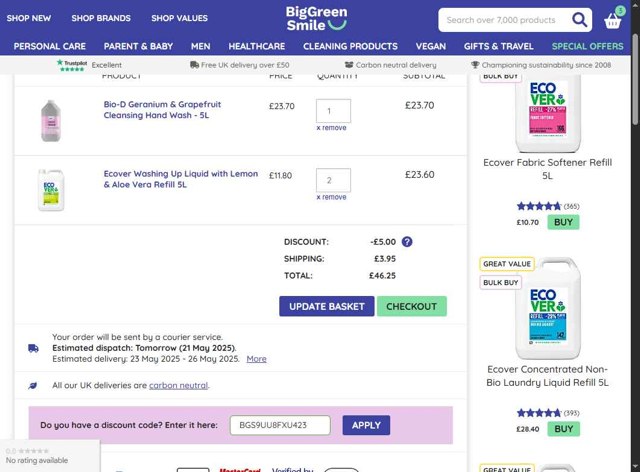Click the Update Basket button

pos(327,306)
